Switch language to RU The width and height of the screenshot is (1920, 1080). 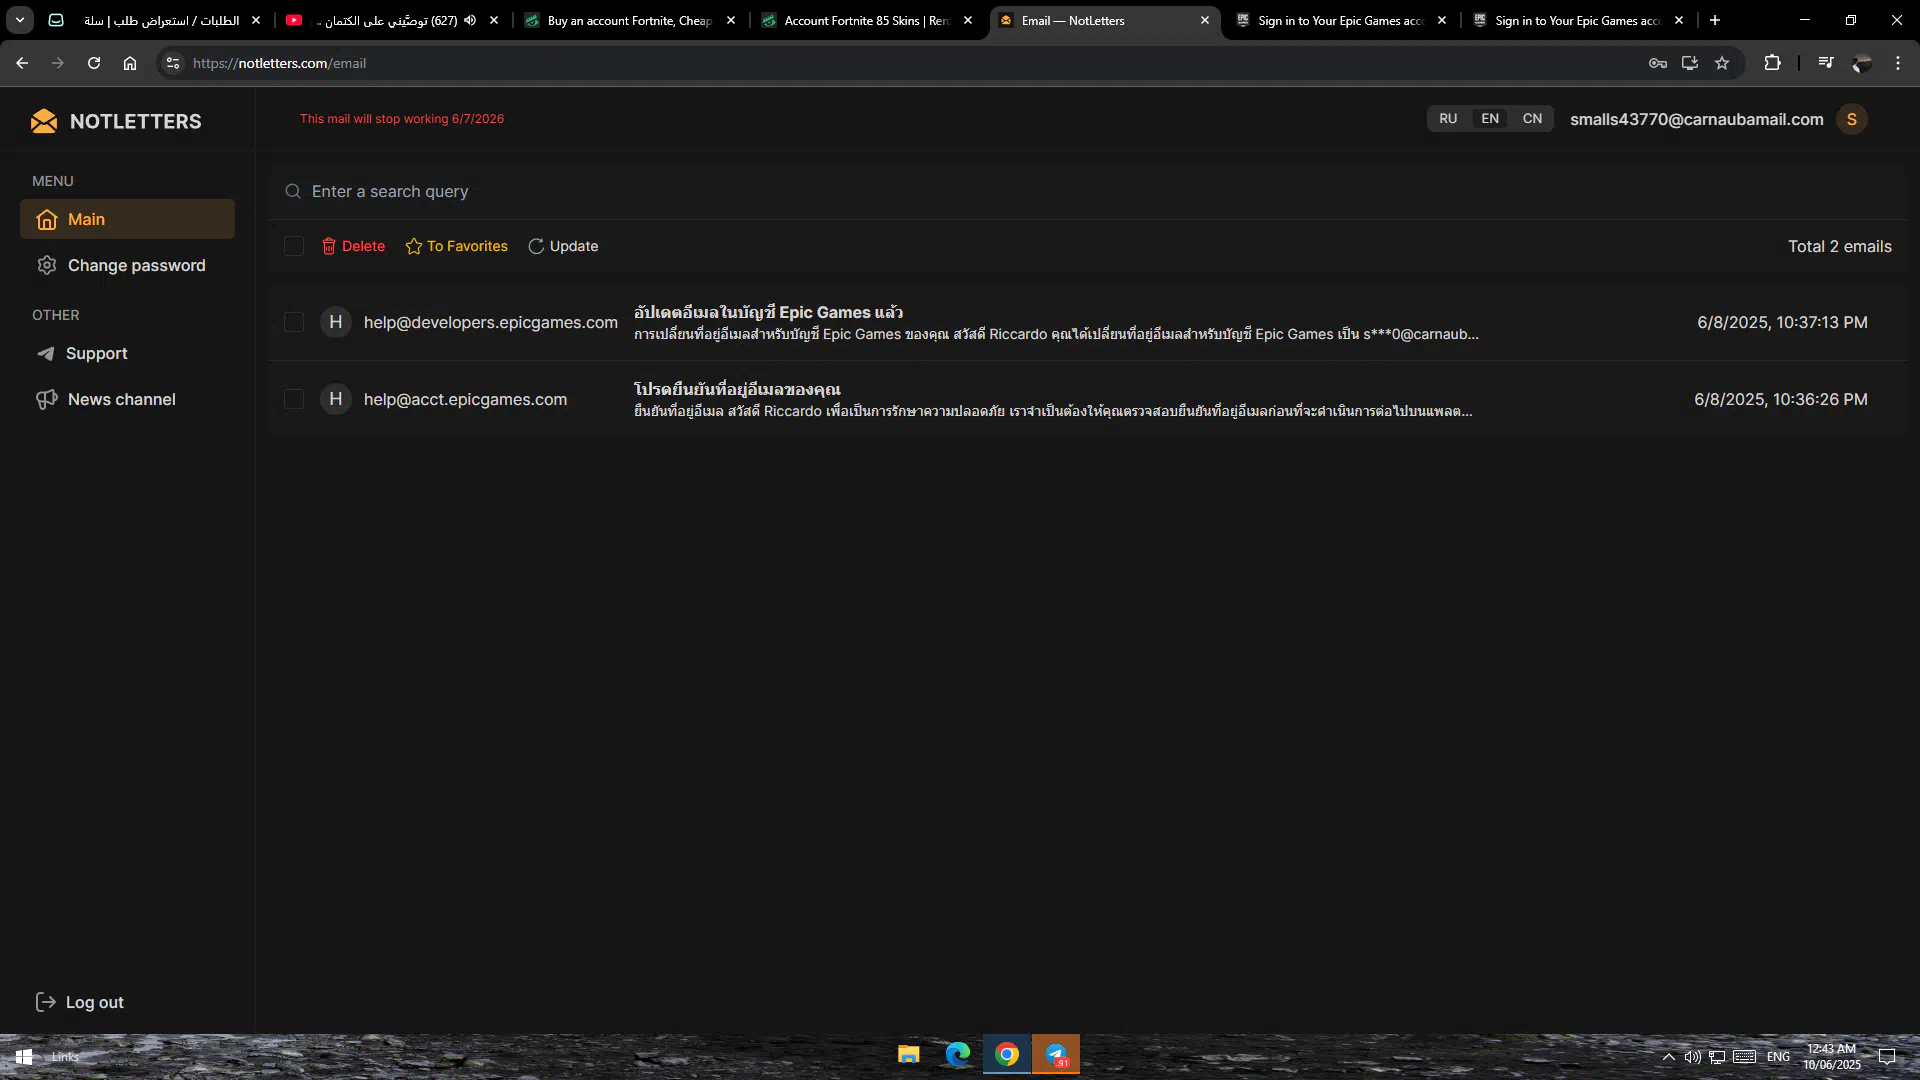click(x=1448, y=118)
